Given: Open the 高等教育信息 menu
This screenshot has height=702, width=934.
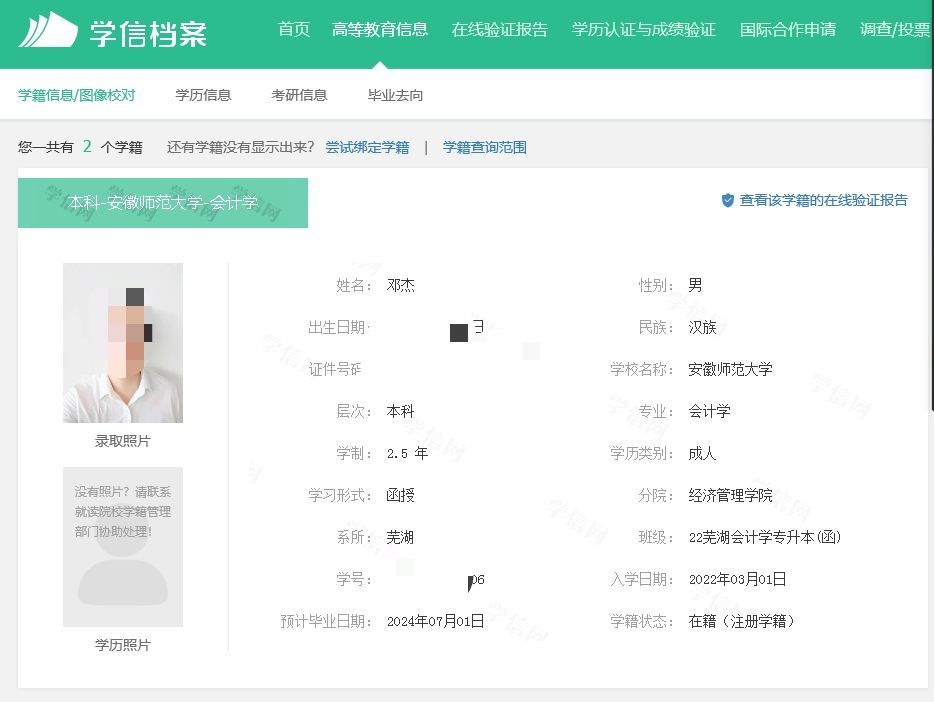Looking at the screenshot, I should click(379, 30).
